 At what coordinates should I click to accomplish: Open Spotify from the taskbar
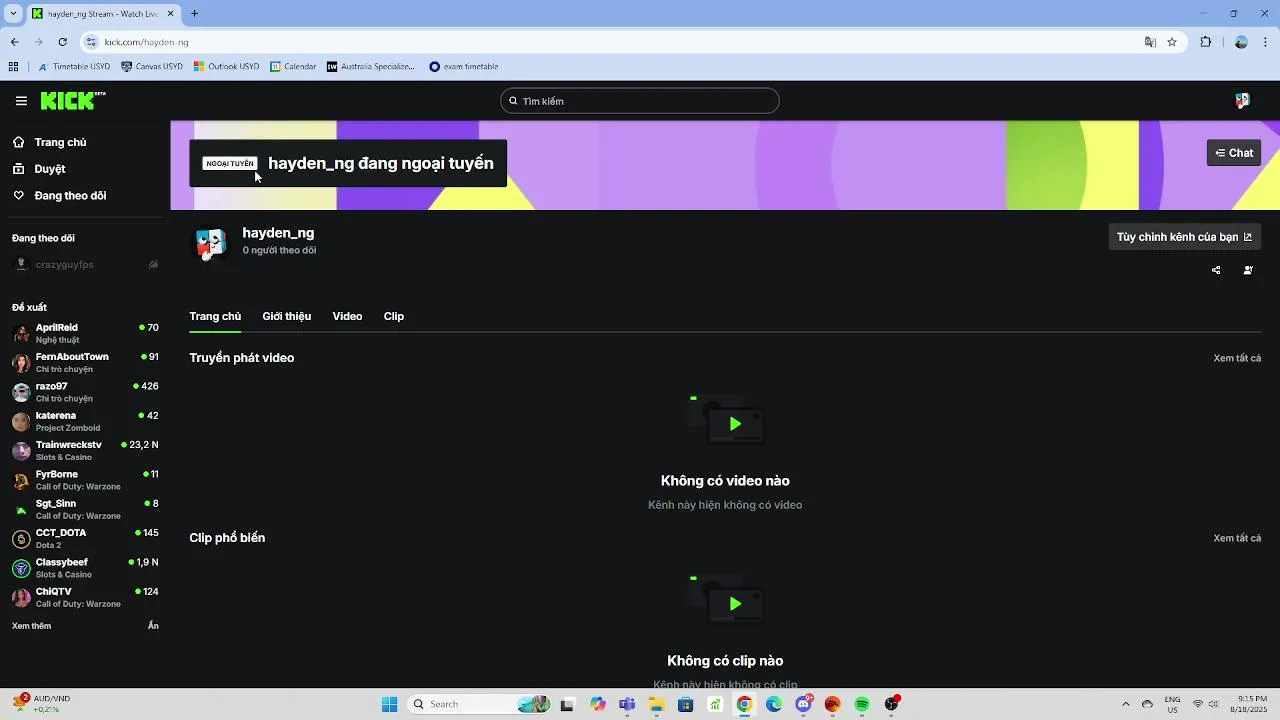click(x=862, y=704)
